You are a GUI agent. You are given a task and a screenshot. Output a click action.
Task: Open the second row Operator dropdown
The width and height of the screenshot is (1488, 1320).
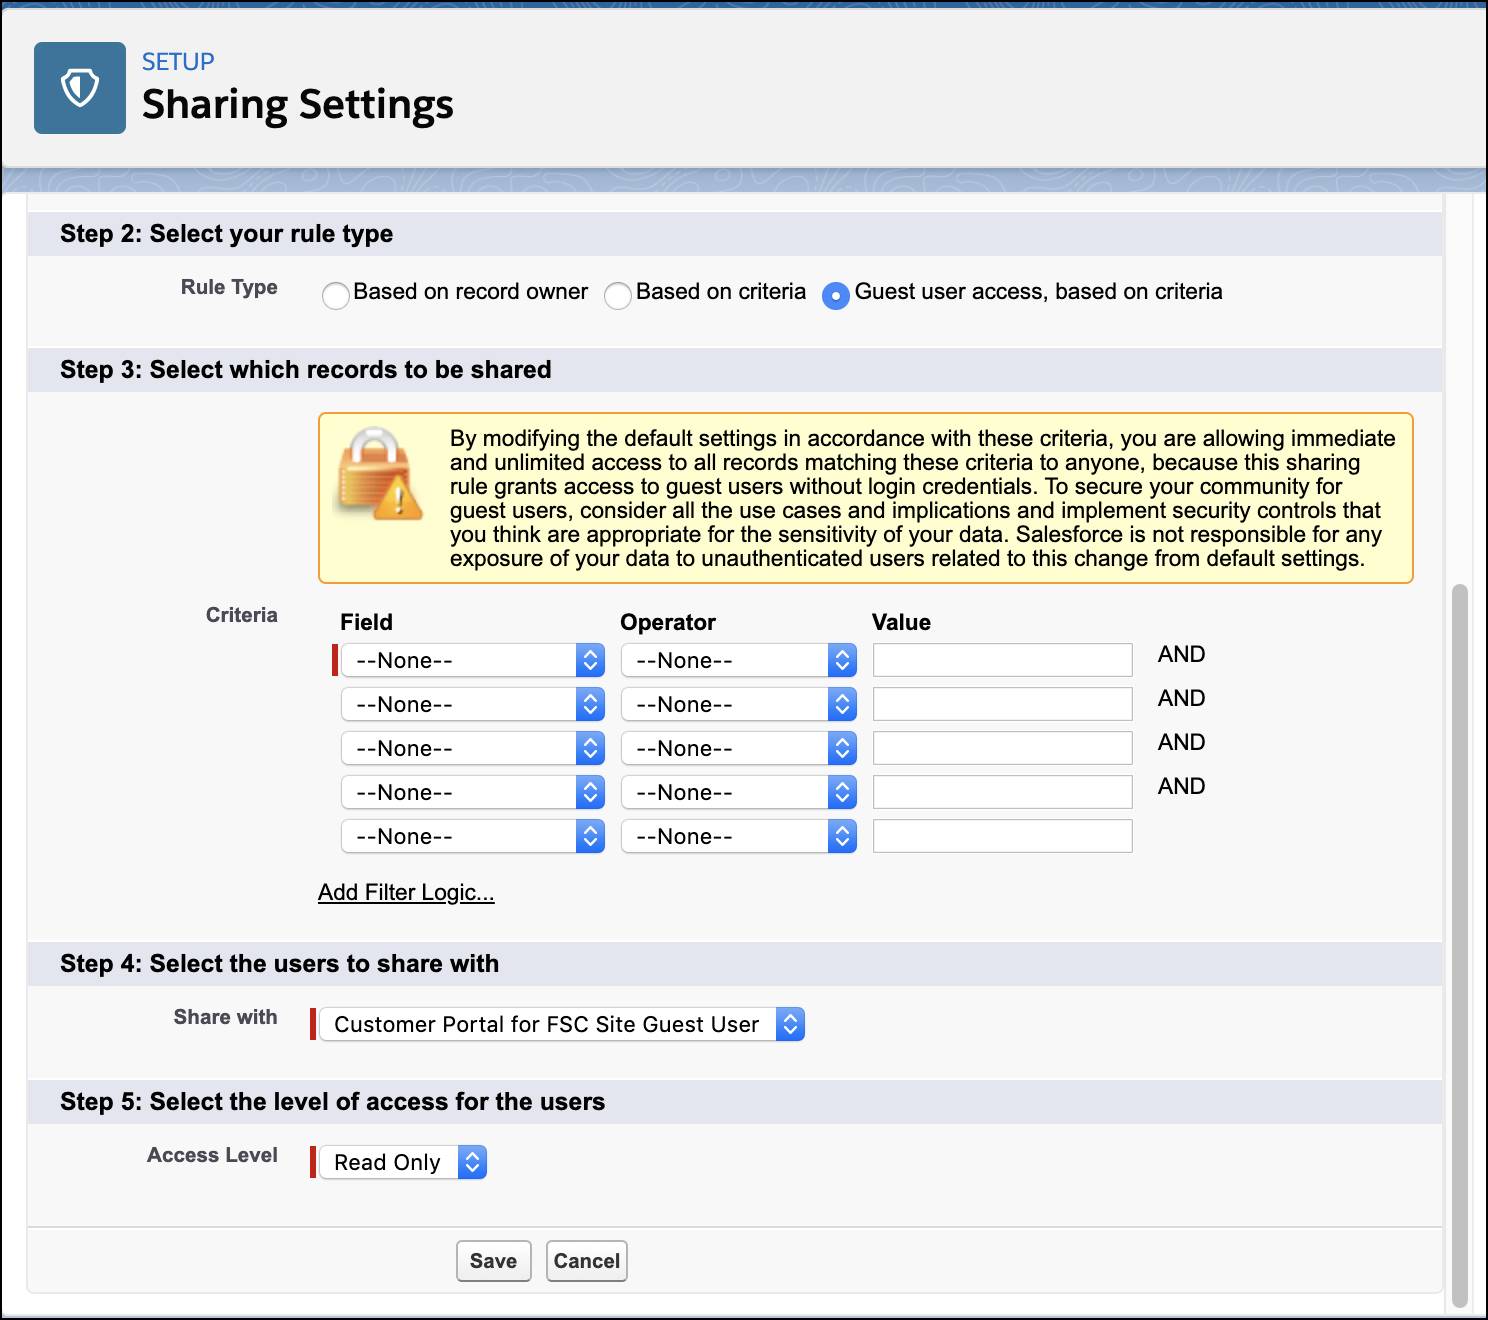[x=739, y=704]
